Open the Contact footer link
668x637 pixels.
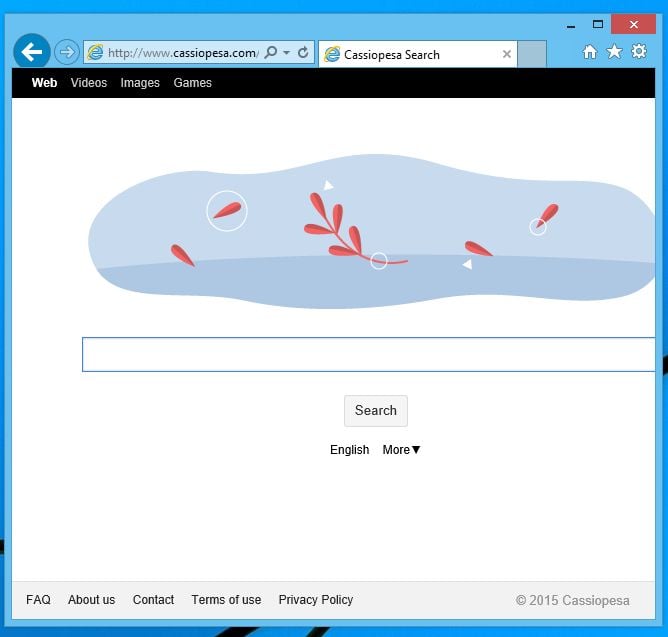153,600
